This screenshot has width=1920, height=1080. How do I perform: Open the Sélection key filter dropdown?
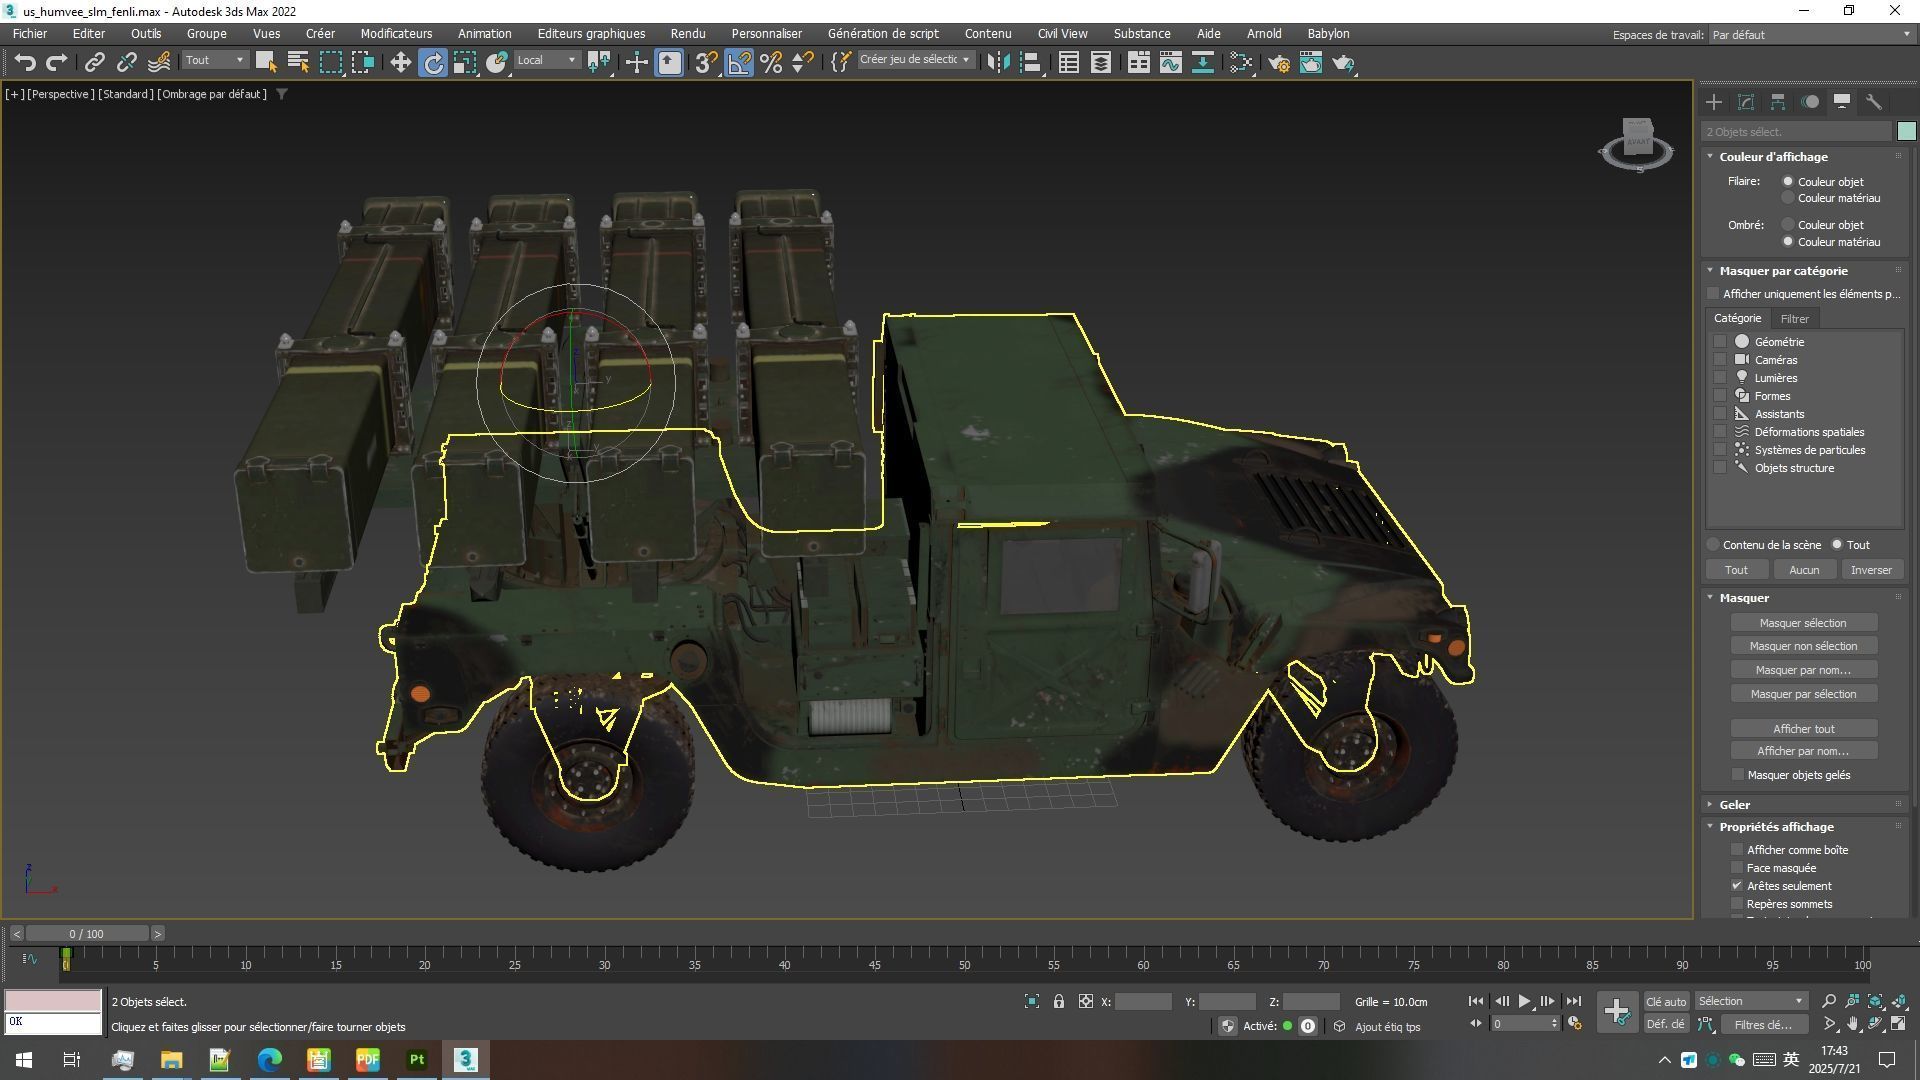pyautogui.click(x=1751, y=1001)
